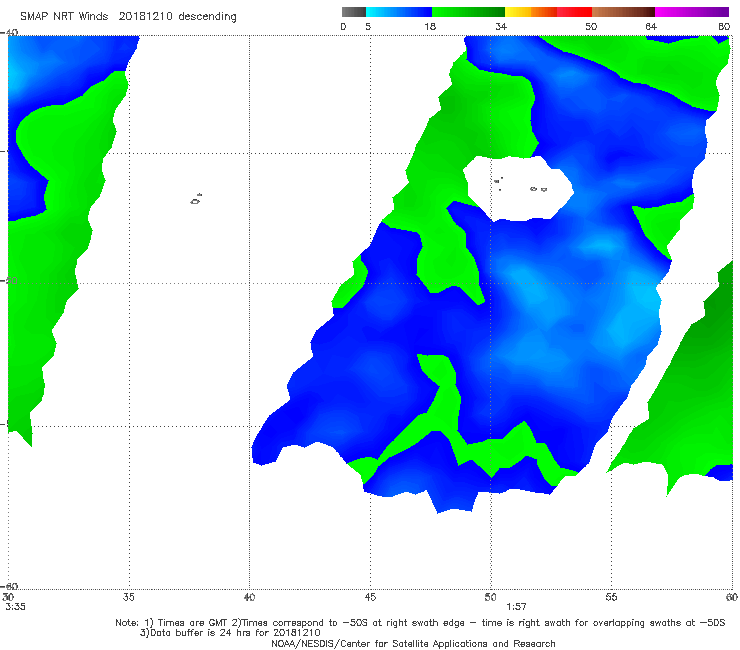Click the '34' label under the color scale

[x=501, y=26]
